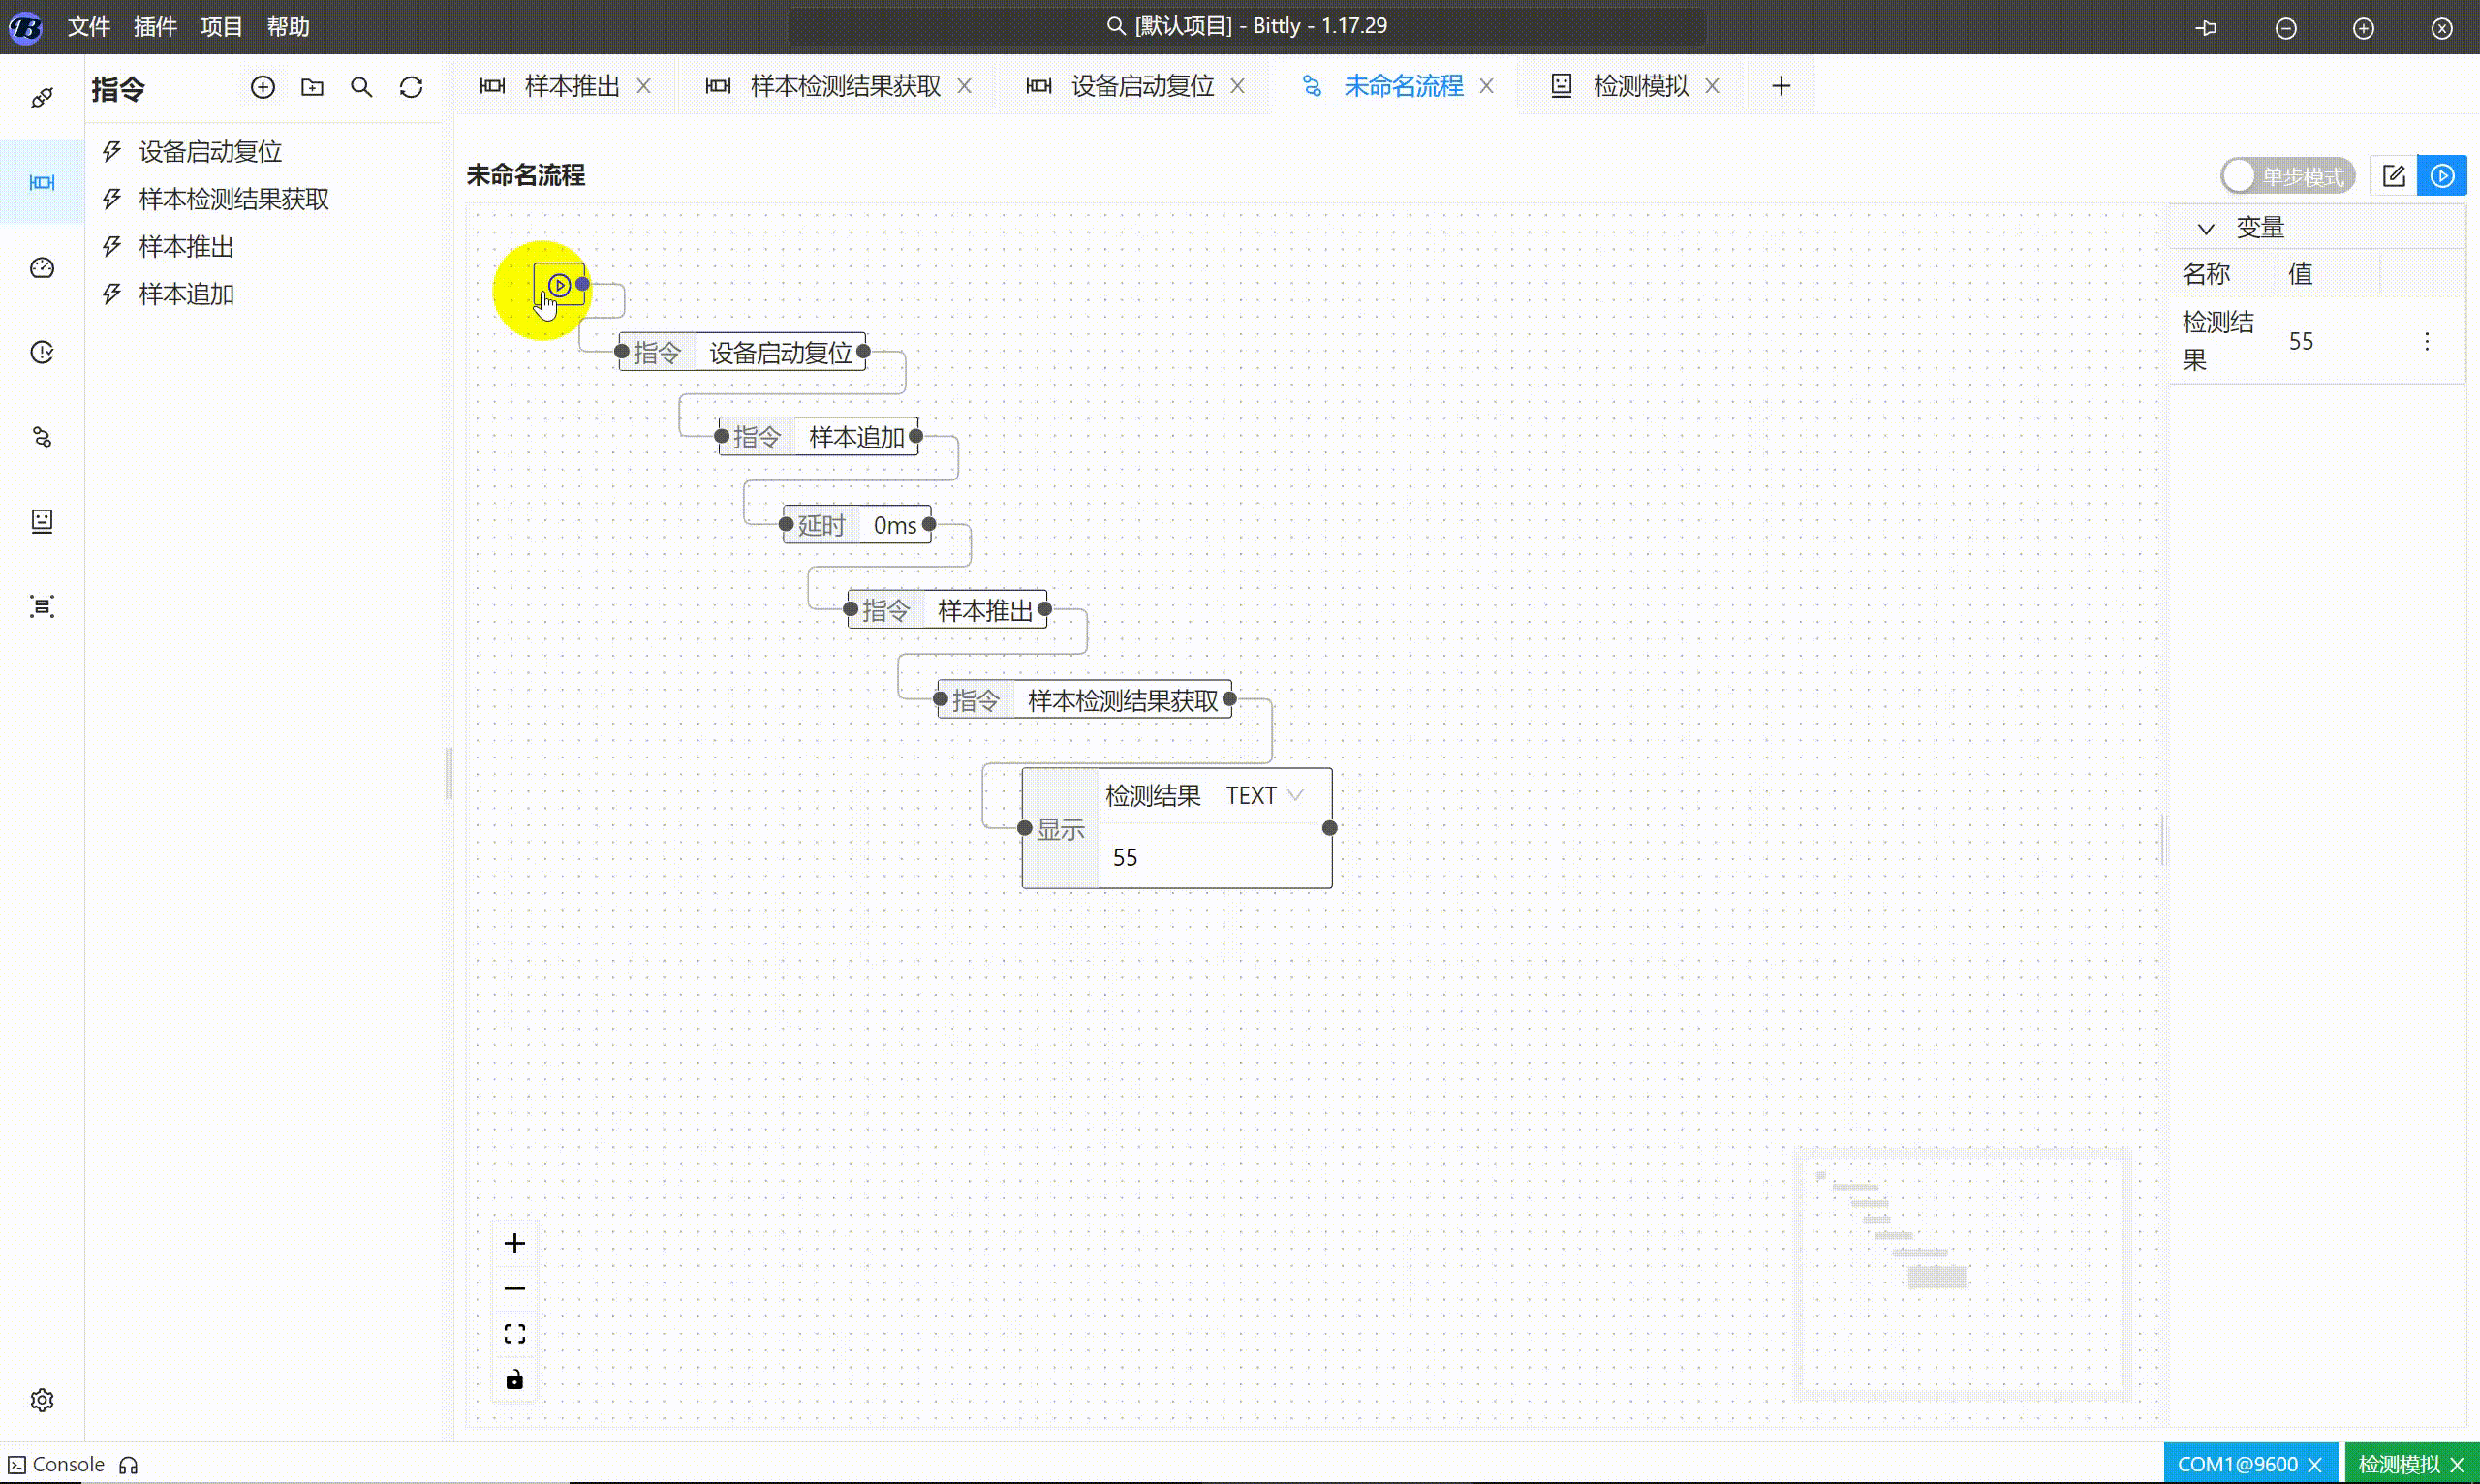The width and height of the screenshot is (2480, 1484).
Task: Open the connection panel plug icon in sidebar
Action: [x=41, y=96]
